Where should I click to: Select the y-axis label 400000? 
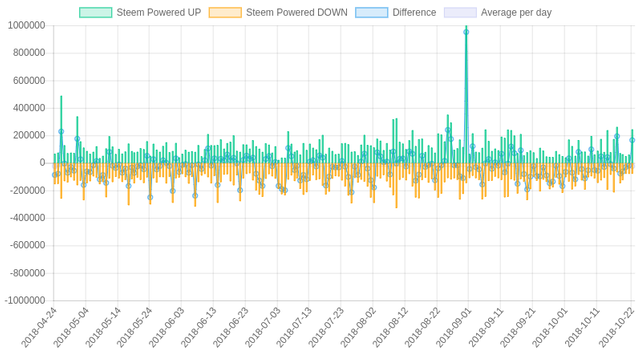tap(29, 108)
